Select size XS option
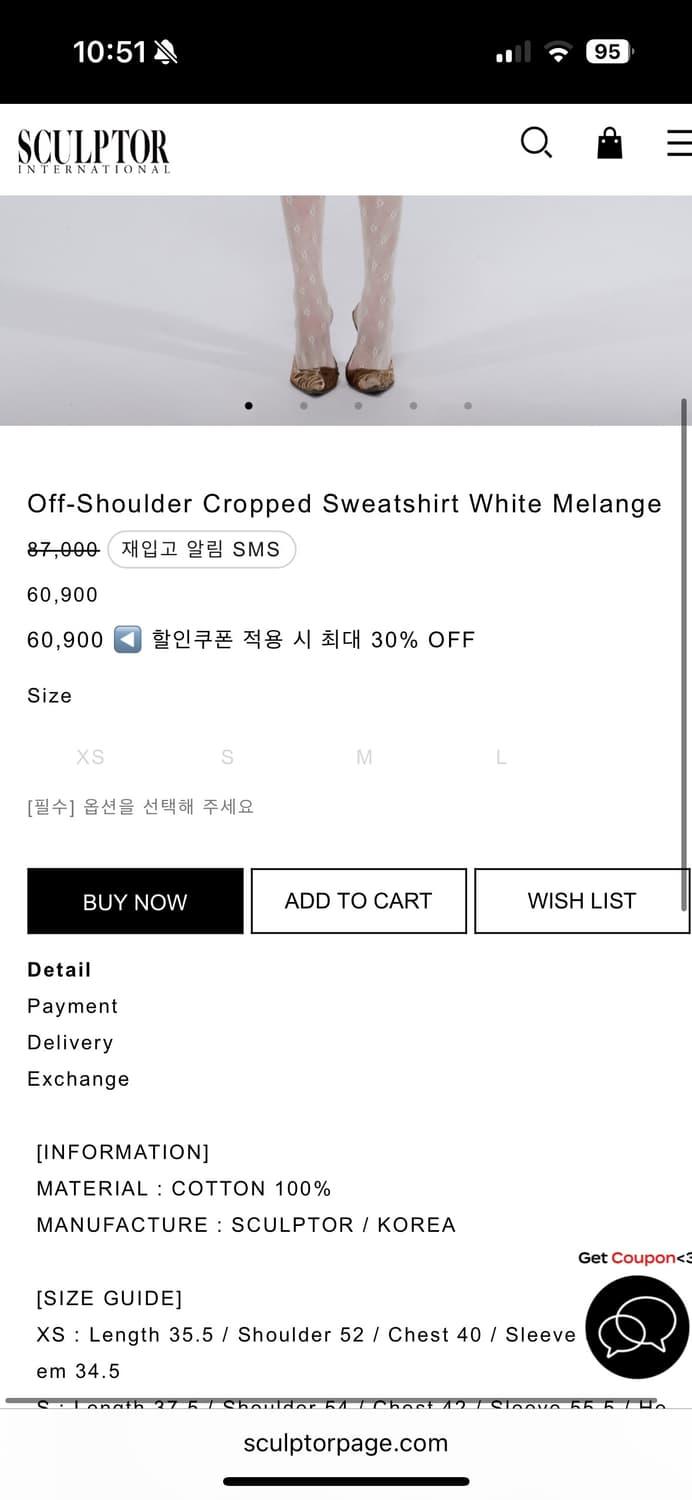The image size is (692, 1500). (x=90, y=758)
